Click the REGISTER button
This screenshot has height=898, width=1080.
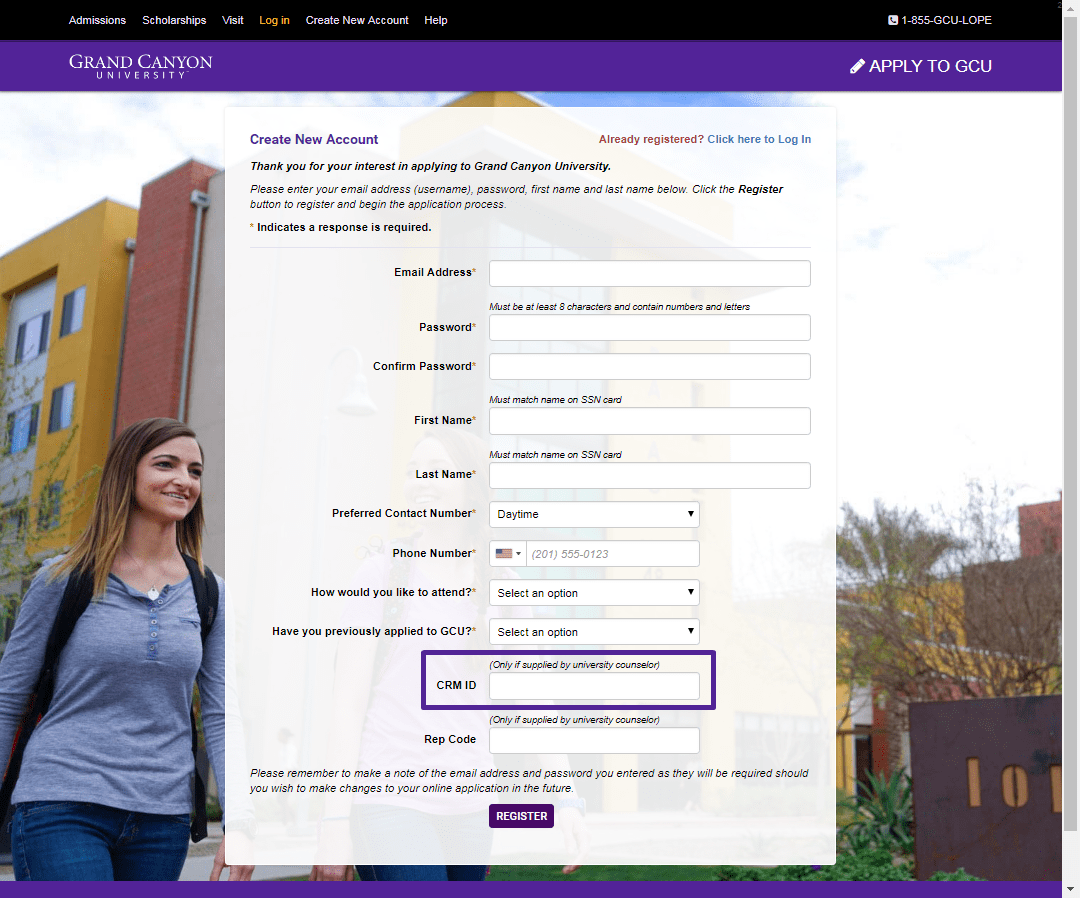(x=521, y=816)
